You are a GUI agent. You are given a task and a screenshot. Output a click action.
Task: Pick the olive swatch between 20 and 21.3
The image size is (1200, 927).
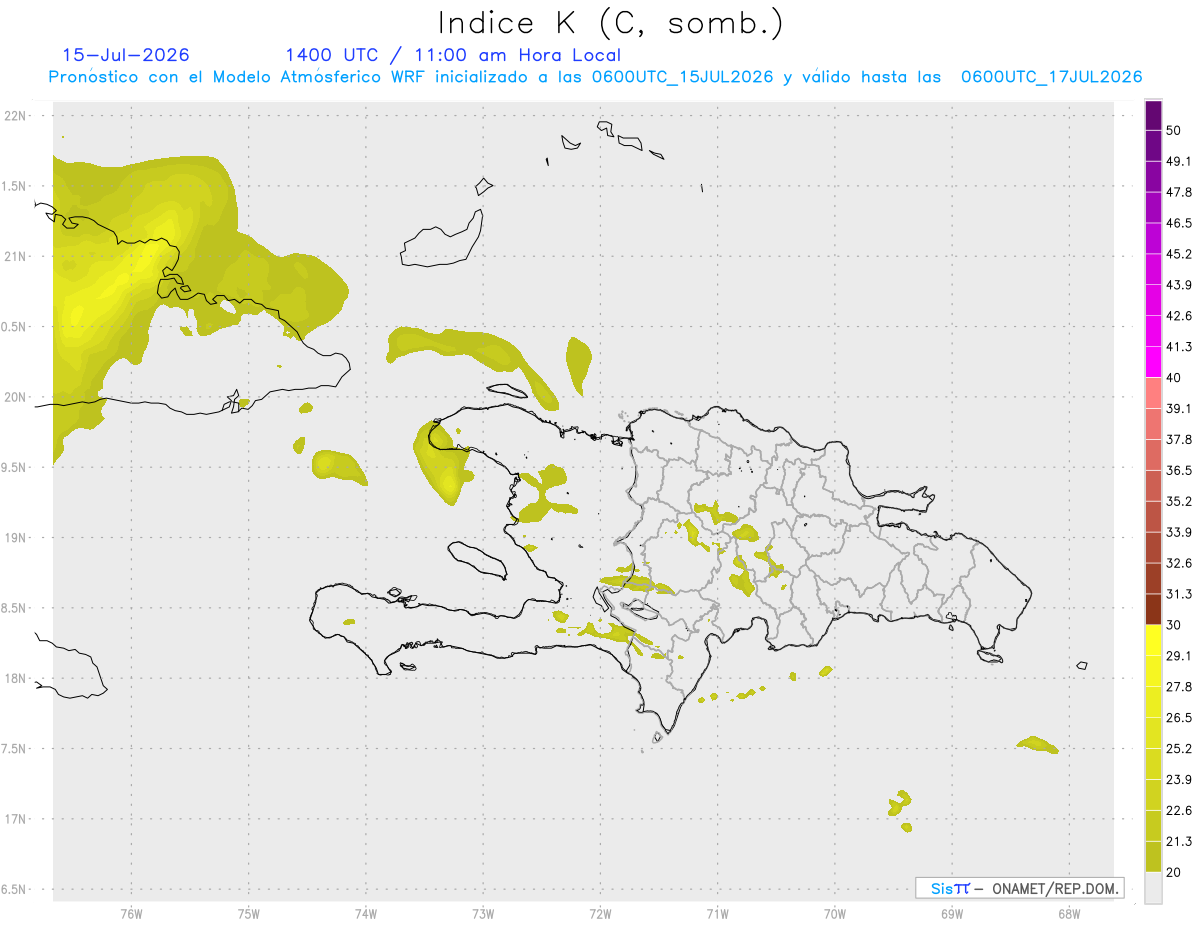1154,857
